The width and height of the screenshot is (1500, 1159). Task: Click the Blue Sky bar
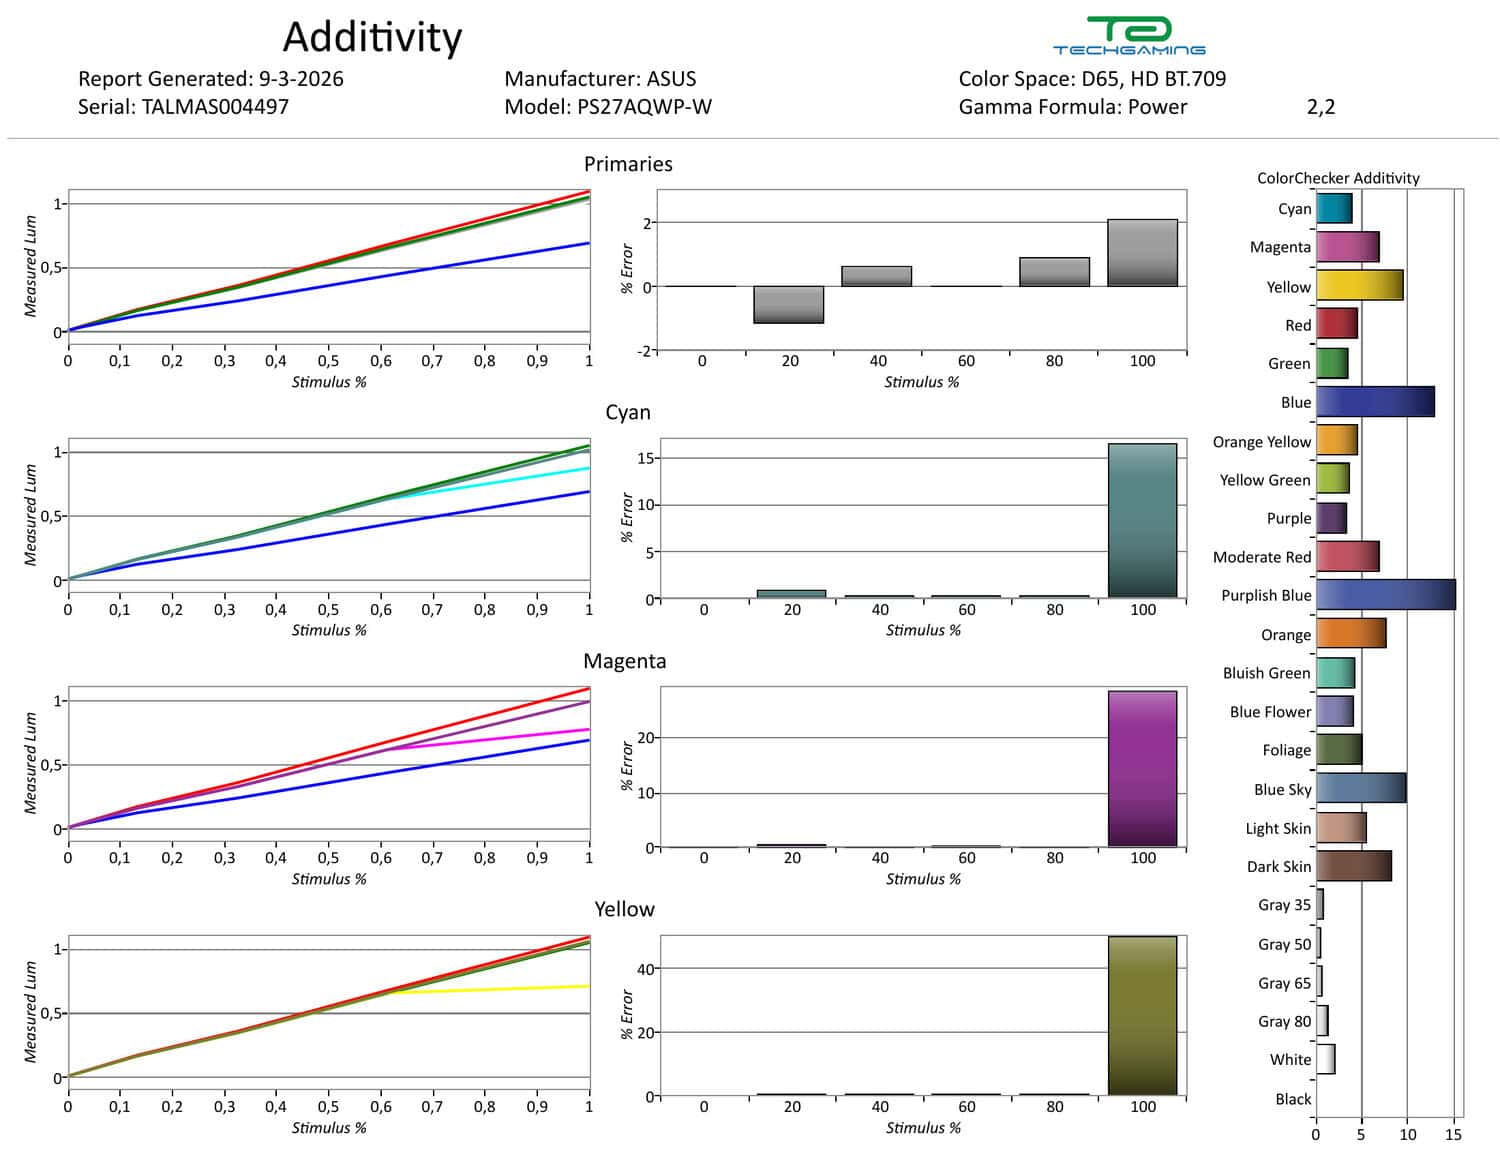click(1360, 789)
